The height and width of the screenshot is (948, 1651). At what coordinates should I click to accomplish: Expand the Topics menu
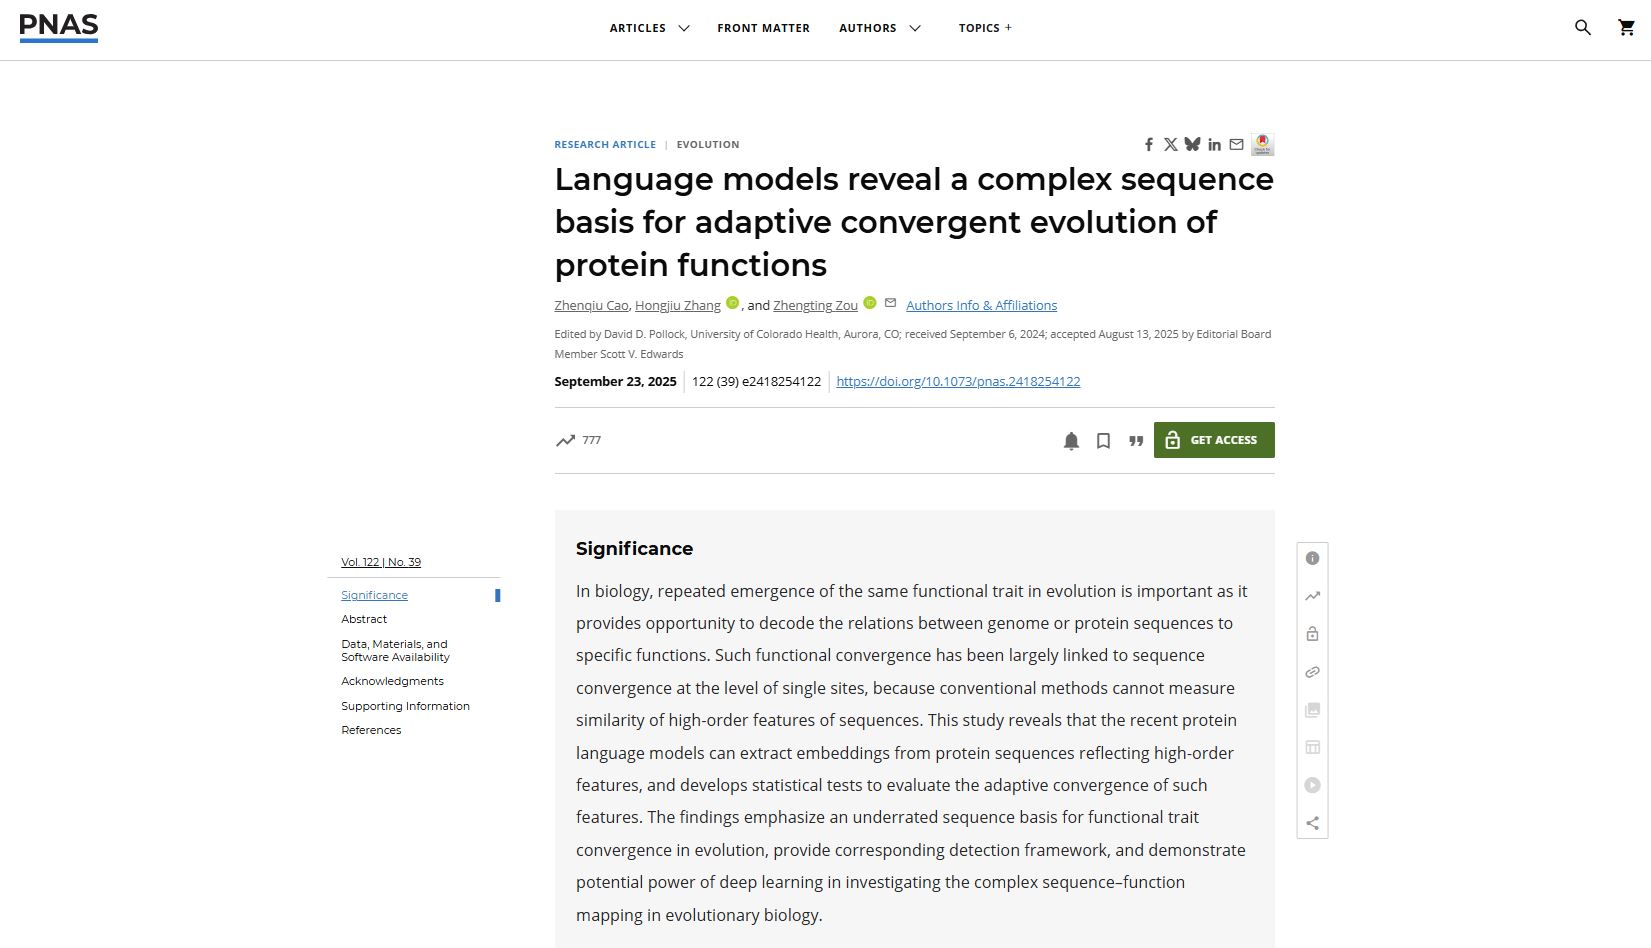point(985,28)
